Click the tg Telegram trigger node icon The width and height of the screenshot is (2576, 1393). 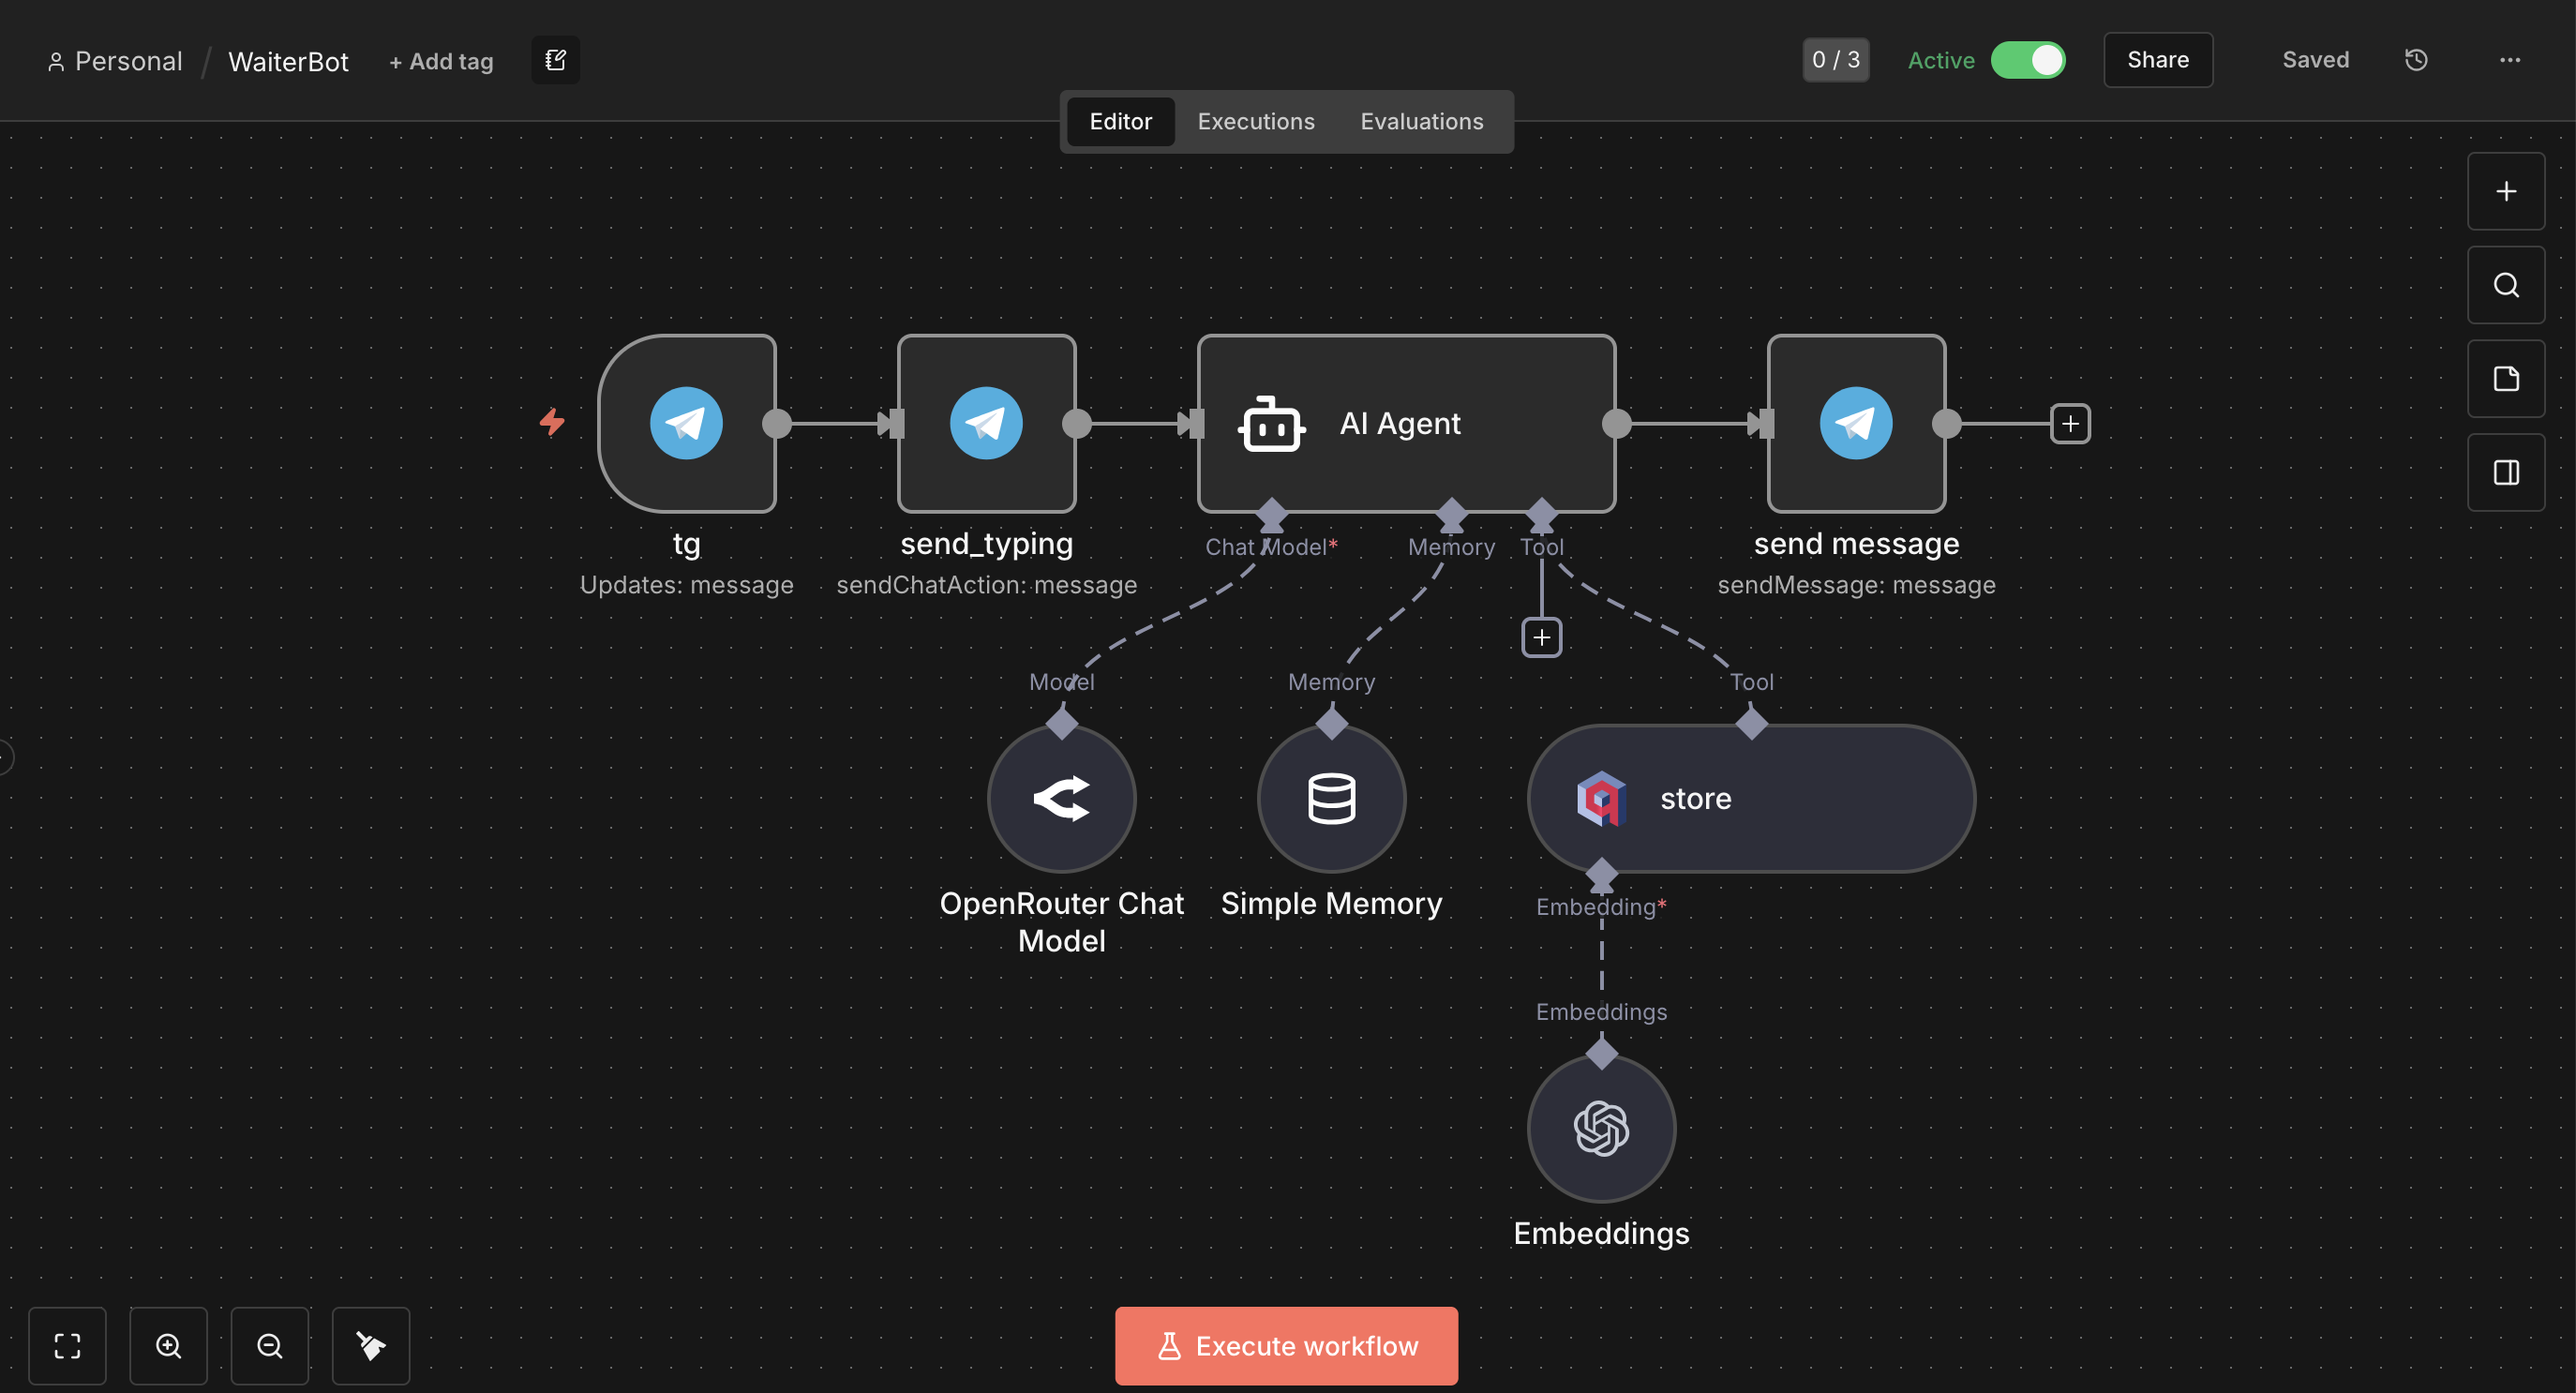pyautogui.click(x=686, y=423)
